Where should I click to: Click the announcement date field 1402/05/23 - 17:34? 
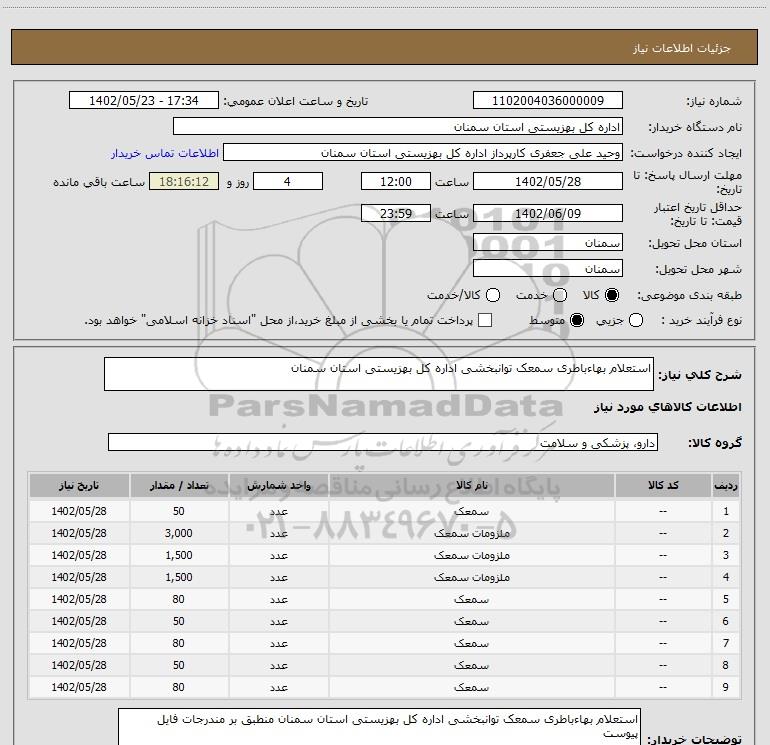click(143, 101)
